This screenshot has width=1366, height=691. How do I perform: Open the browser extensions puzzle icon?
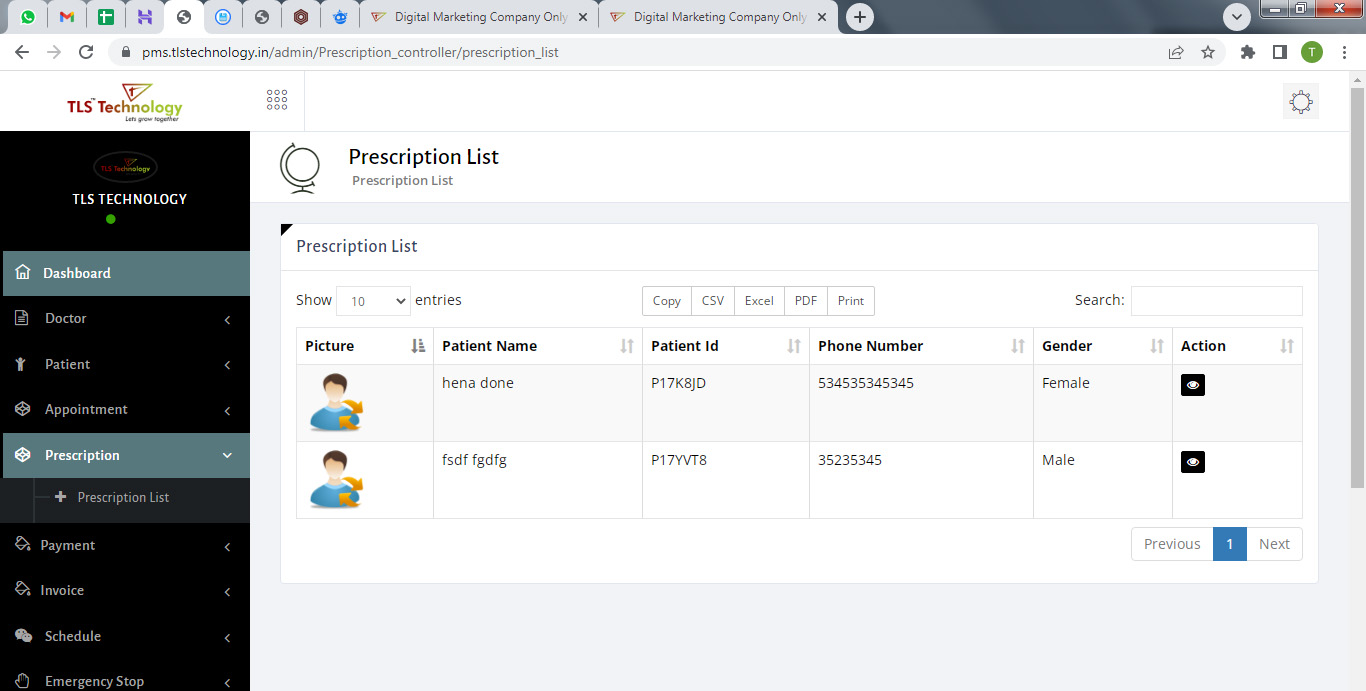point(1247,52)
